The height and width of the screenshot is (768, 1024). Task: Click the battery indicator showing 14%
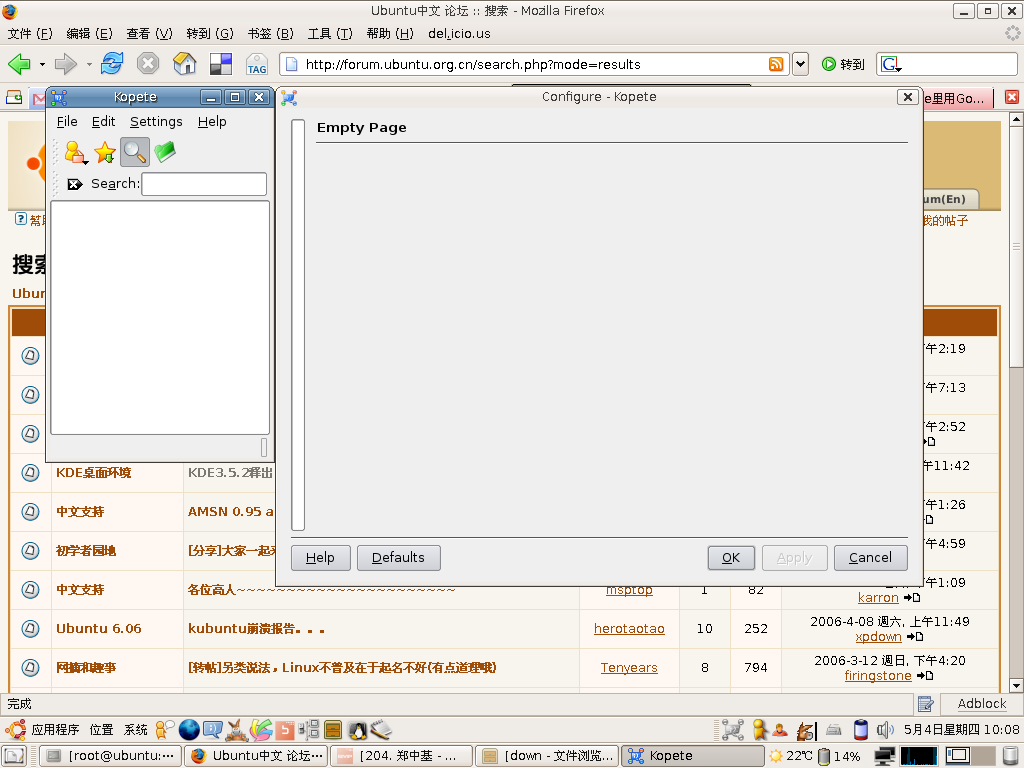coord(839,756)
